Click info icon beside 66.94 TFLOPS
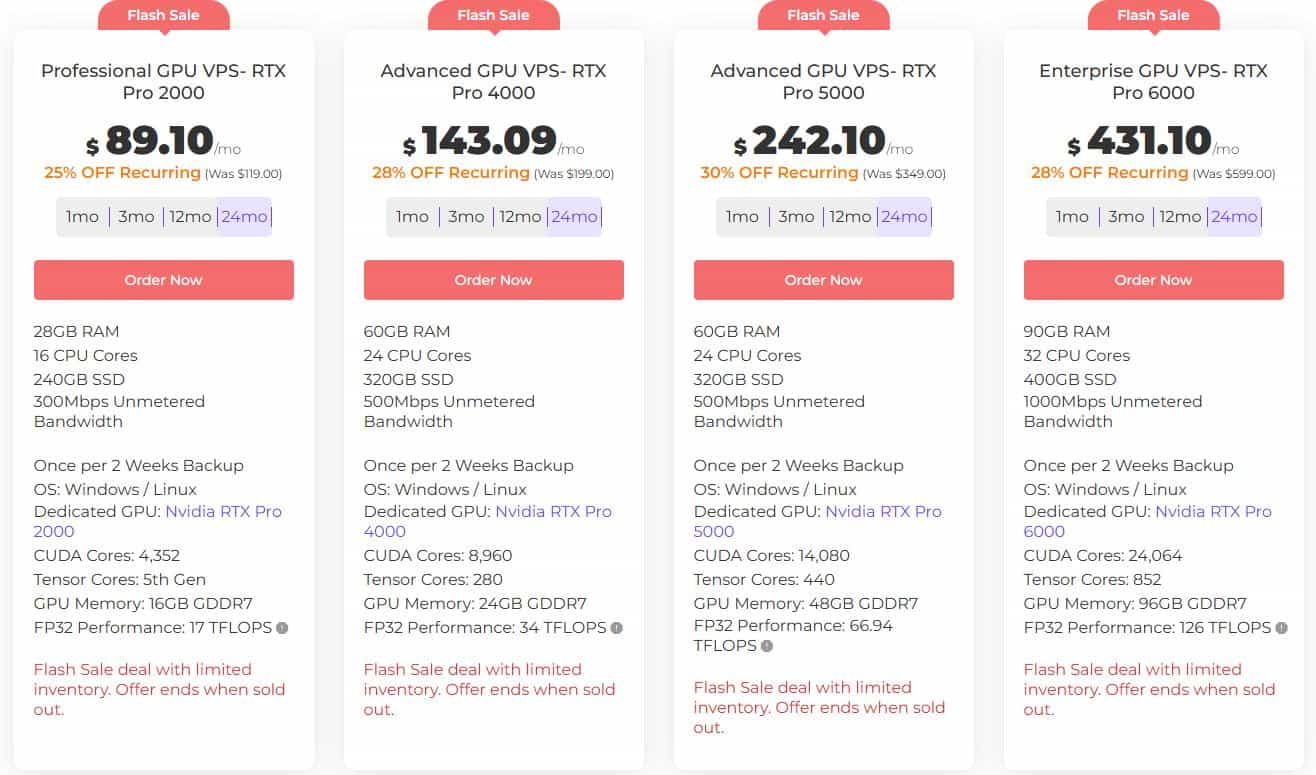Screen dimensions: 1316x775 (x=767, y=646)
